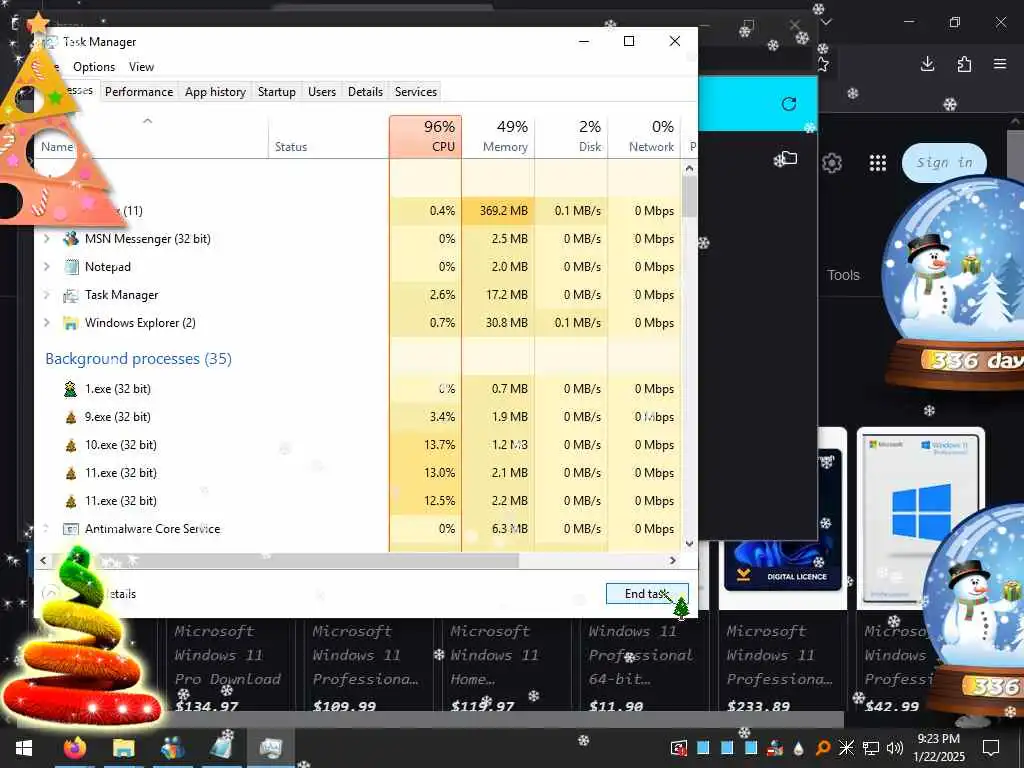The width and height of the screenshot is (1024, 768).
Task: Expand the Task Manager process row
Action: [46, 295]
